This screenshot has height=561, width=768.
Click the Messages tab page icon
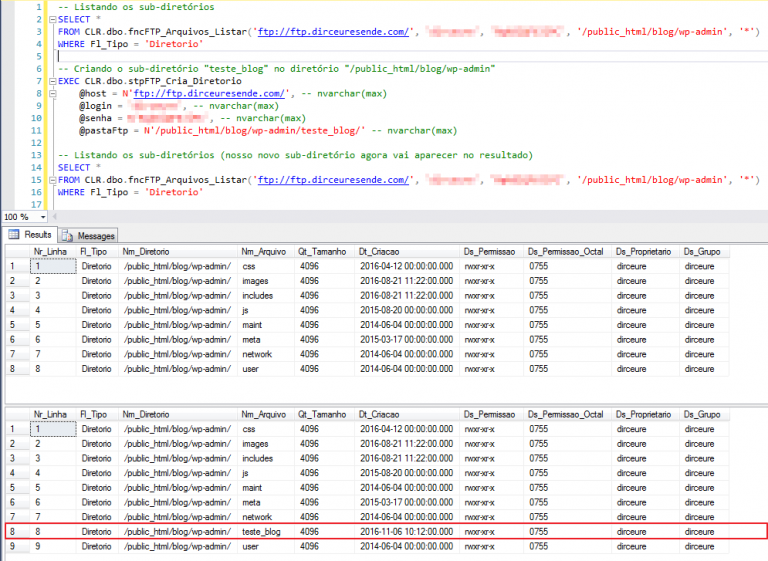click(68, 236)
